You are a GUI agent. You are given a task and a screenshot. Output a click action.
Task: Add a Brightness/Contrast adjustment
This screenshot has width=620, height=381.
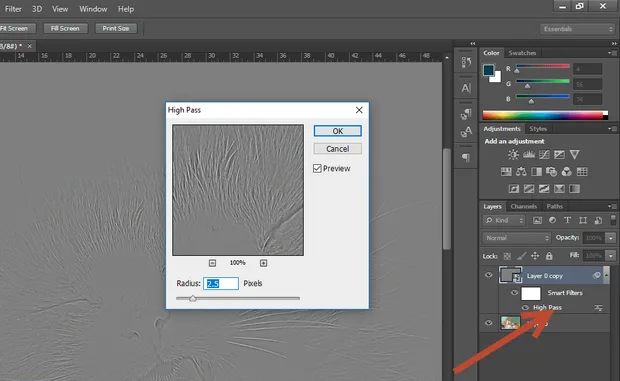pyautogui.click(x=513, y=155)
